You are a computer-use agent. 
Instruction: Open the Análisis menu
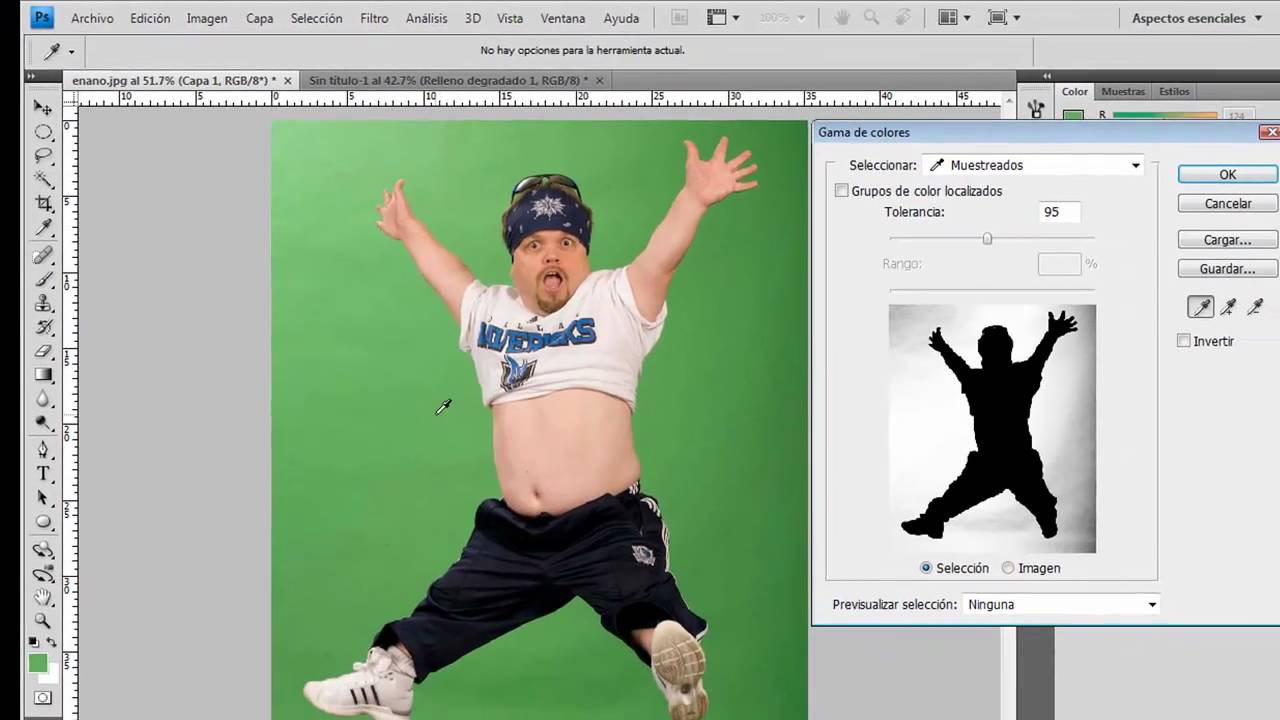(427, 18)
